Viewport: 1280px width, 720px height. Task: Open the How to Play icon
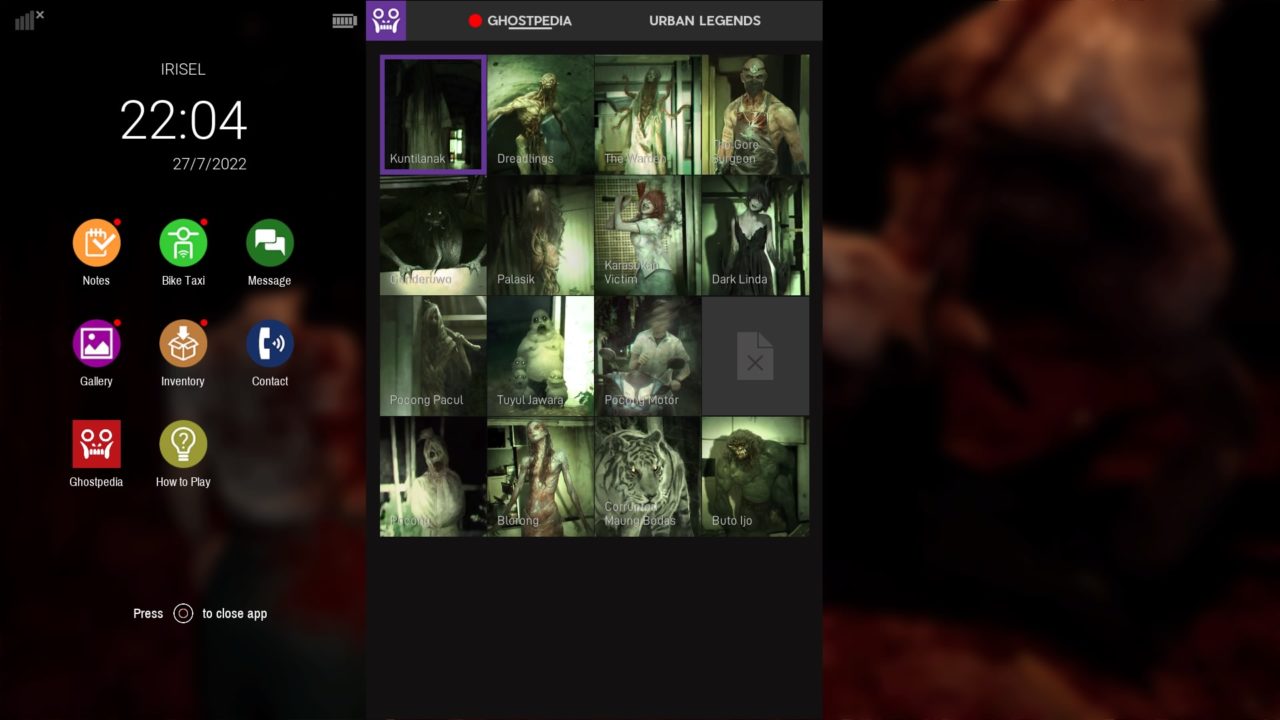[183, 444]
